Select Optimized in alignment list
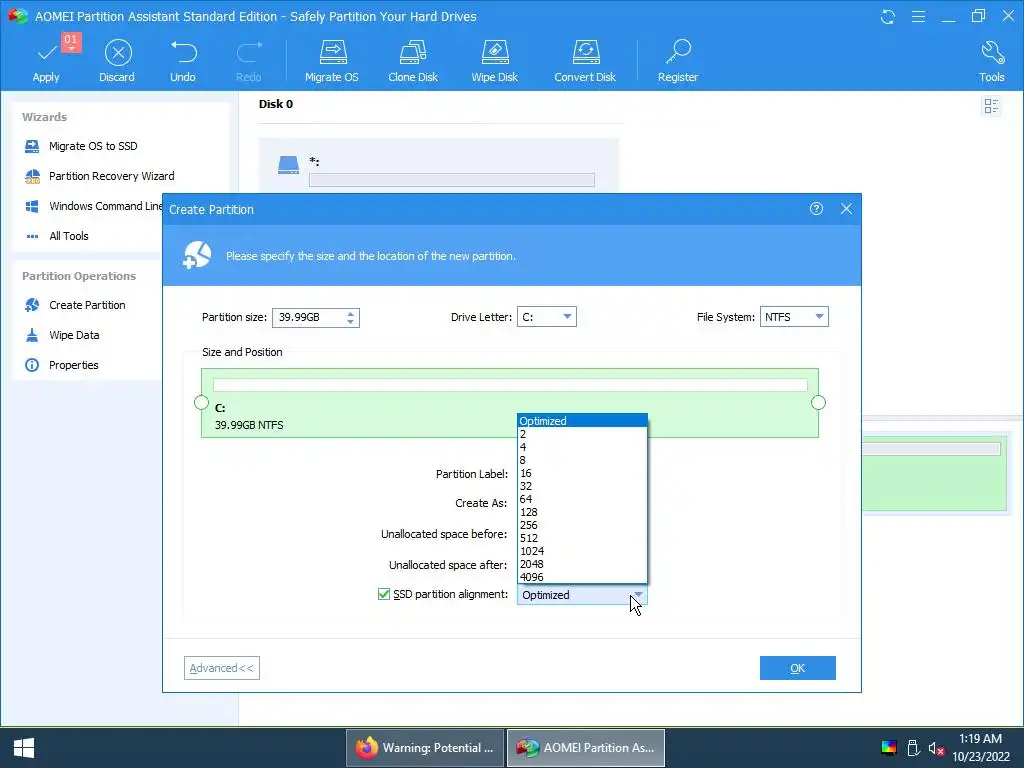 pyautogui.click(x=583, y=421)
